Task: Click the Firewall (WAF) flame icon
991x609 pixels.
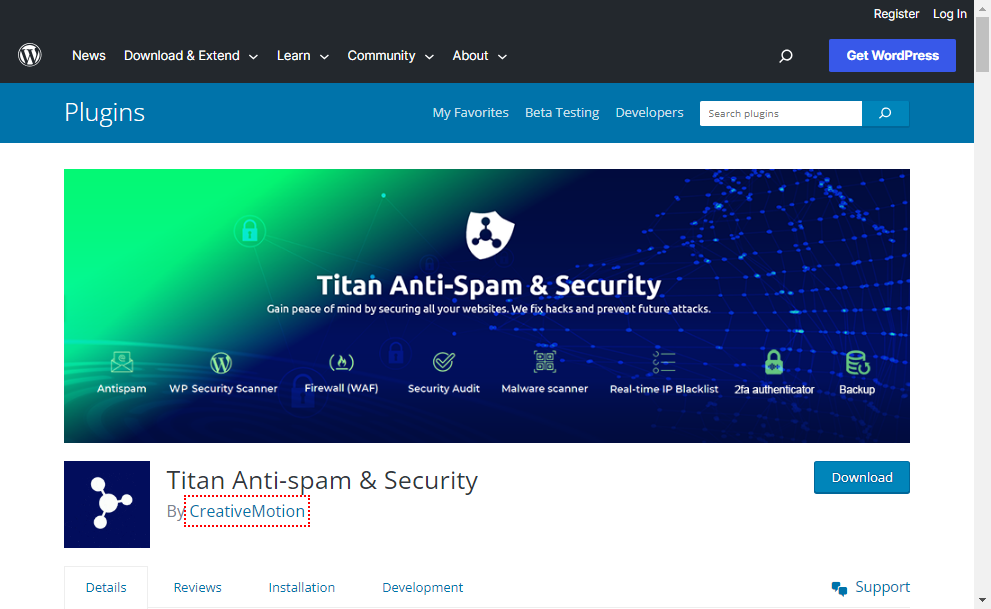Action: click(341, 363)
